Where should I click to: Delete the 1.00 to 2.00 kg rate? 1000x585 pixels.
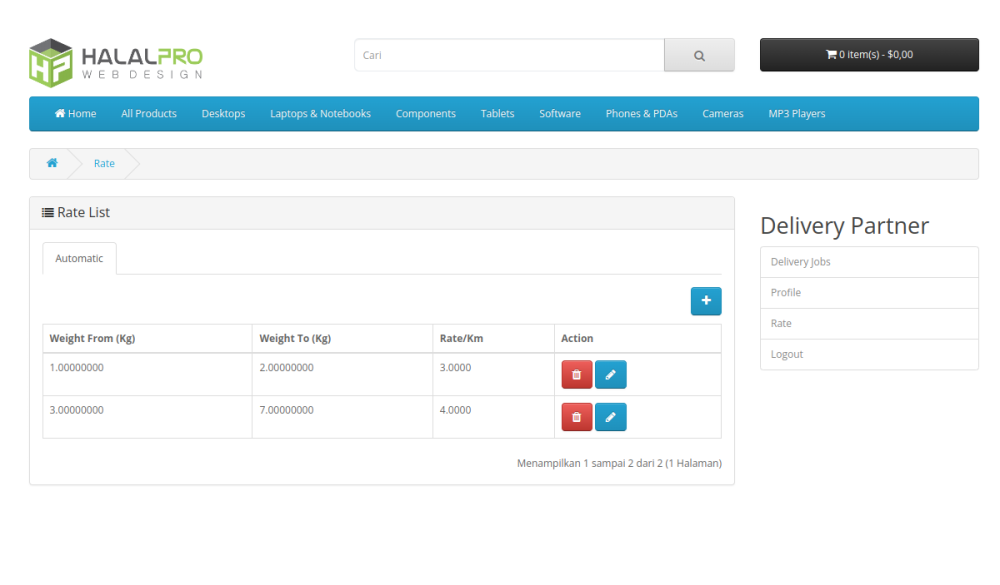click(x=576, y=375)
